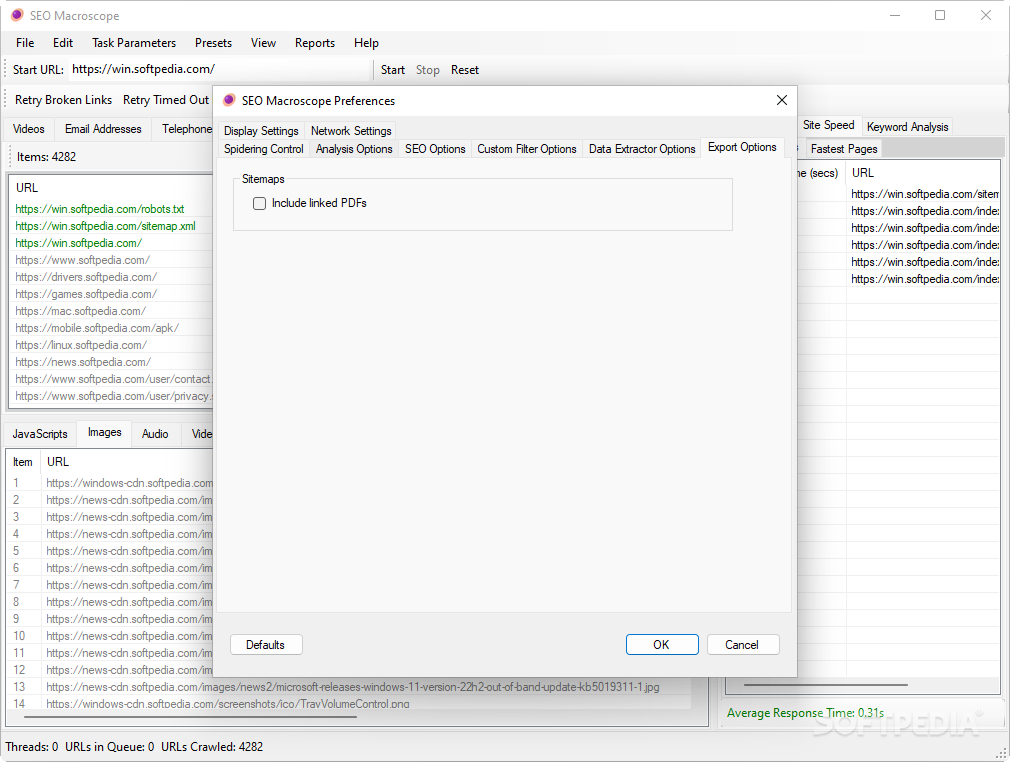
Task: Click the SEO Macroscope title bar app icon
Action: click(17, 15)
